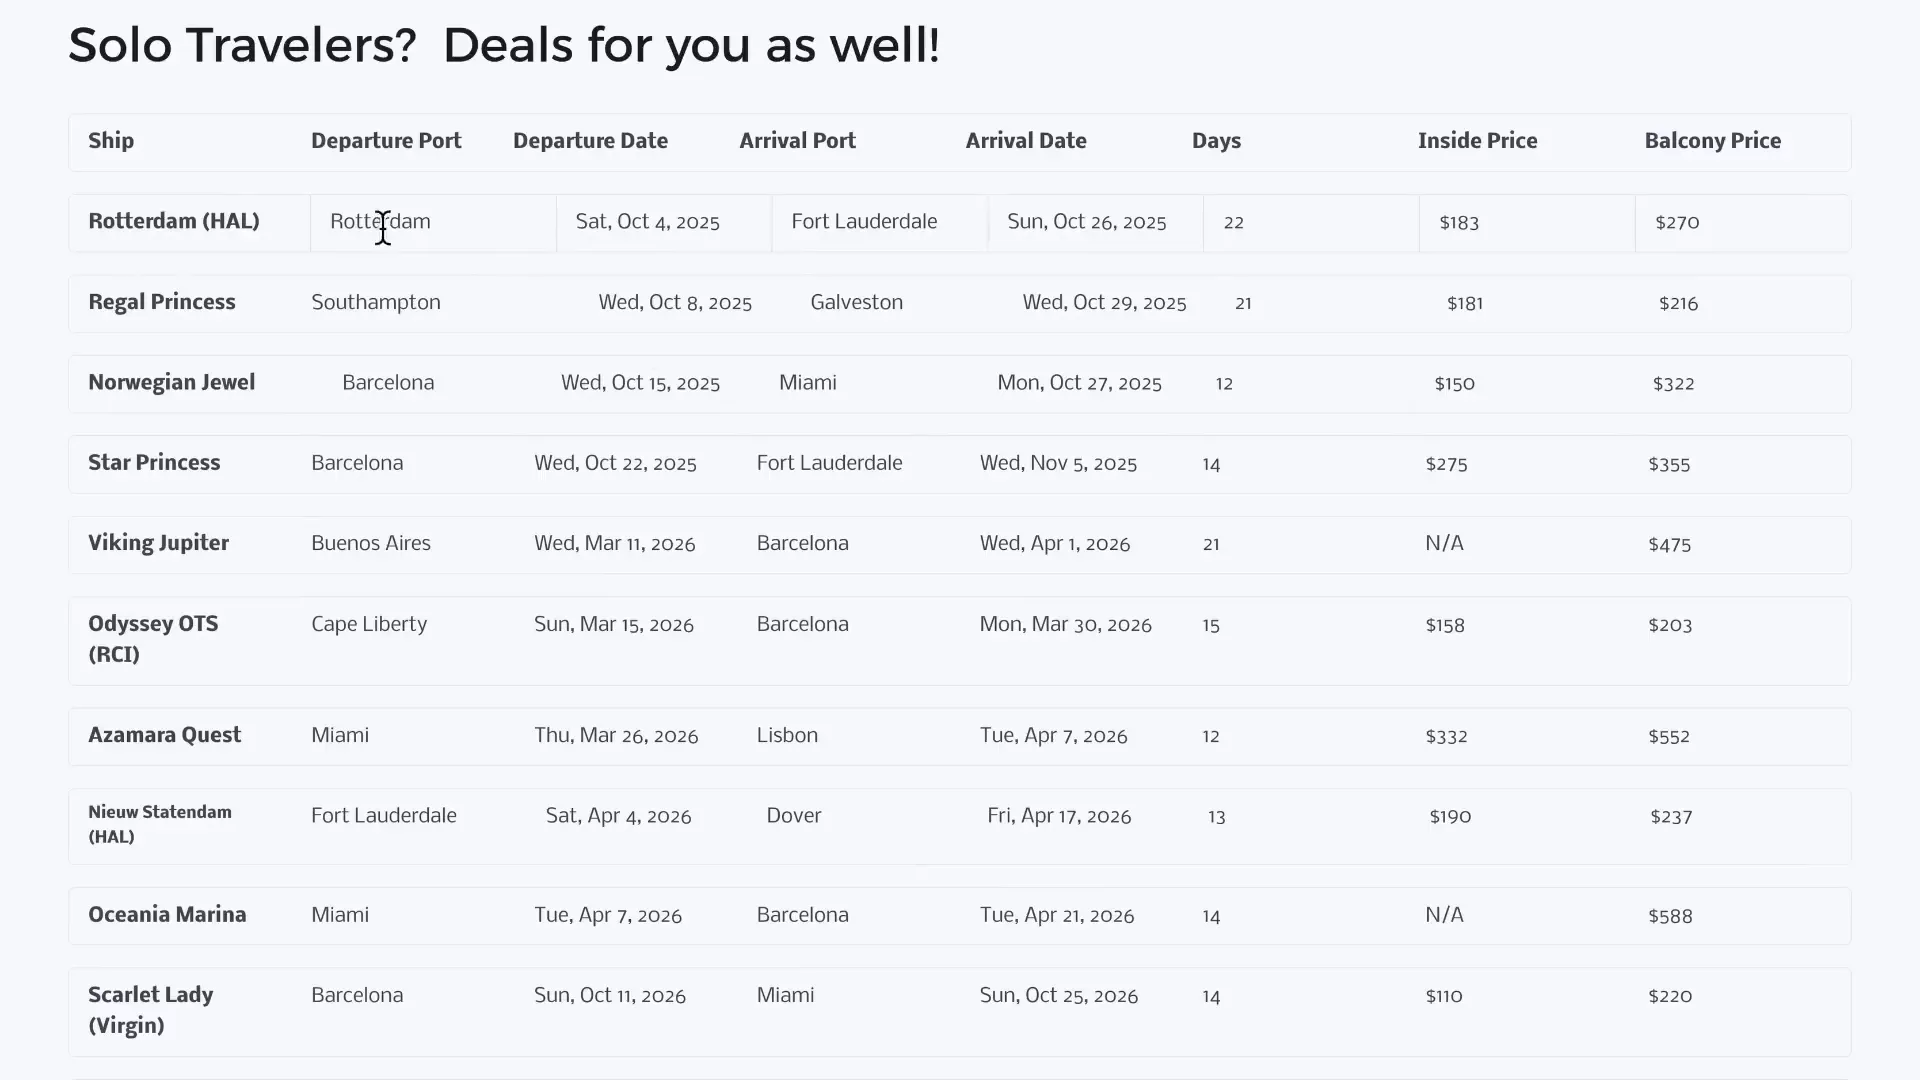Image resolution: width=1920 pixels, height=1080 pixels.
Task: Open the Odyssey OTS (RCI) listing
Action: (153, 639)
